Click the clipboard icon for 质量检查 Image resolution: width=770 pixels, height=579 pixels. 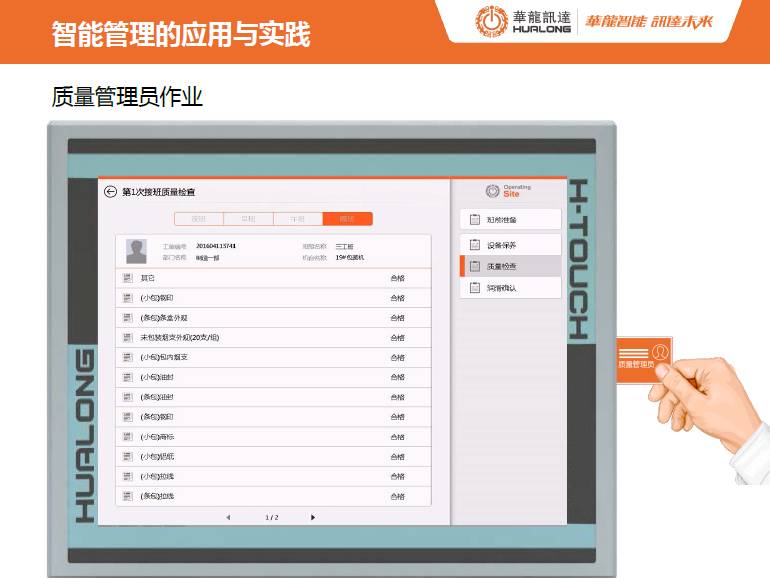click(x=475, y=266)
